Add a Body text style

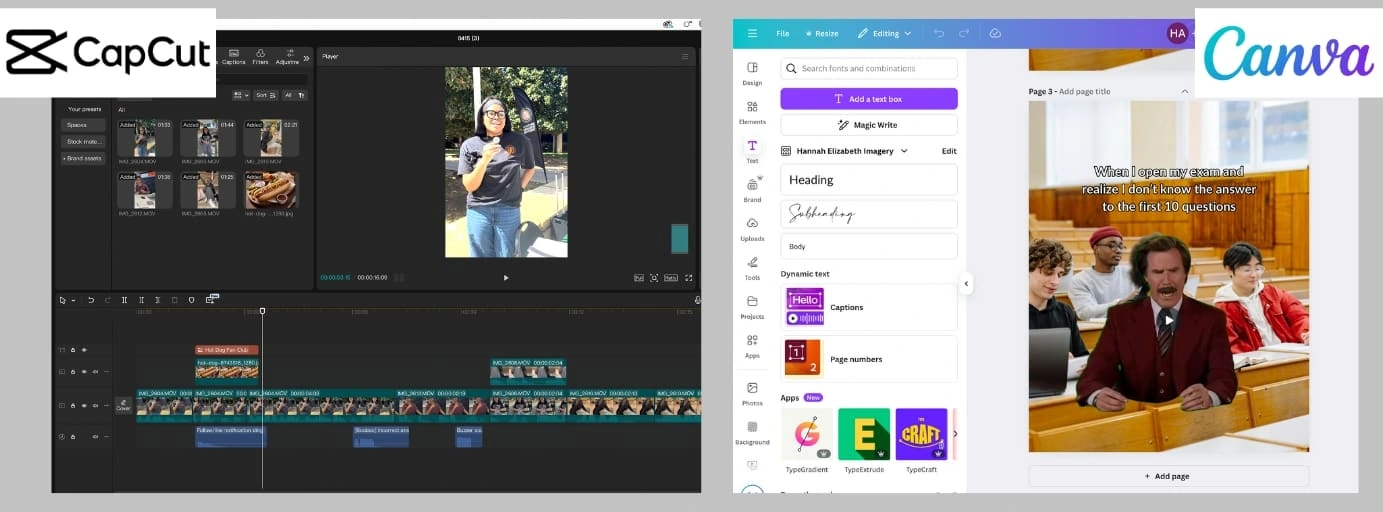point(869,246)
